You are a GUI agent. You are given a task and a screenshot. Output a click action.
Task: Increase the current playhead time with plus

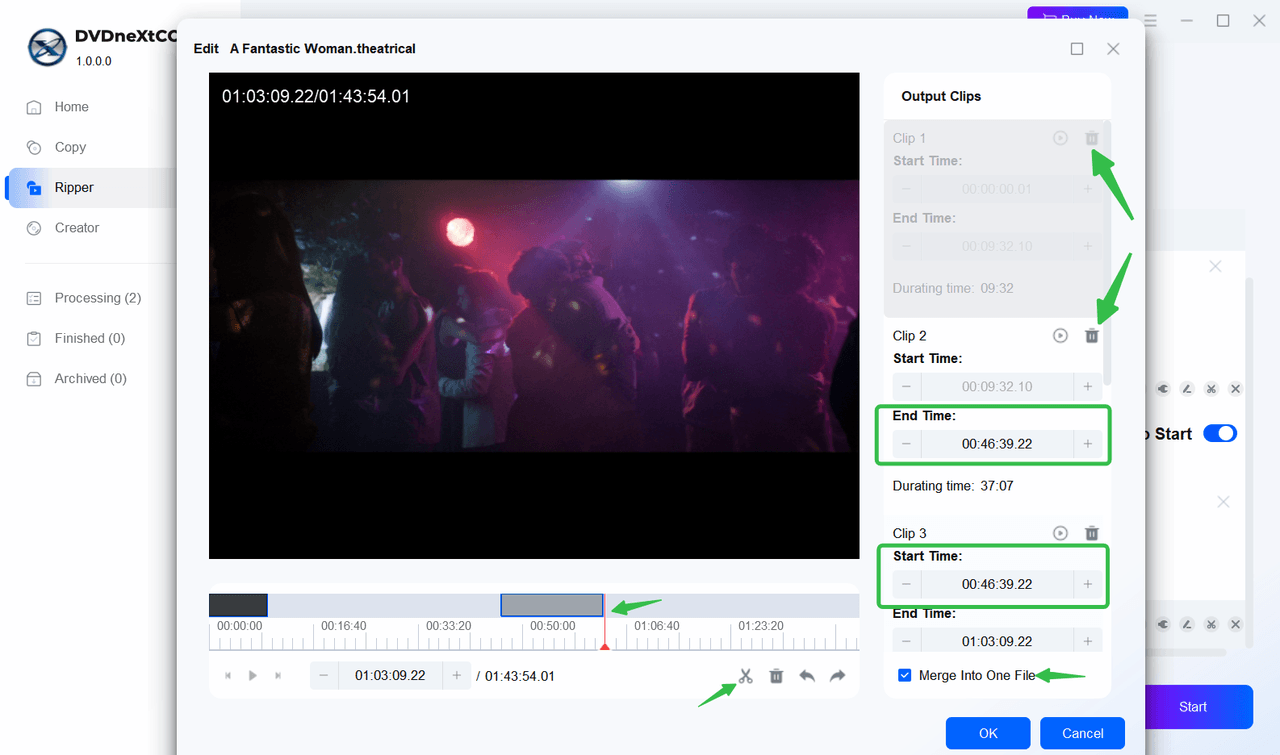(457, 676)
